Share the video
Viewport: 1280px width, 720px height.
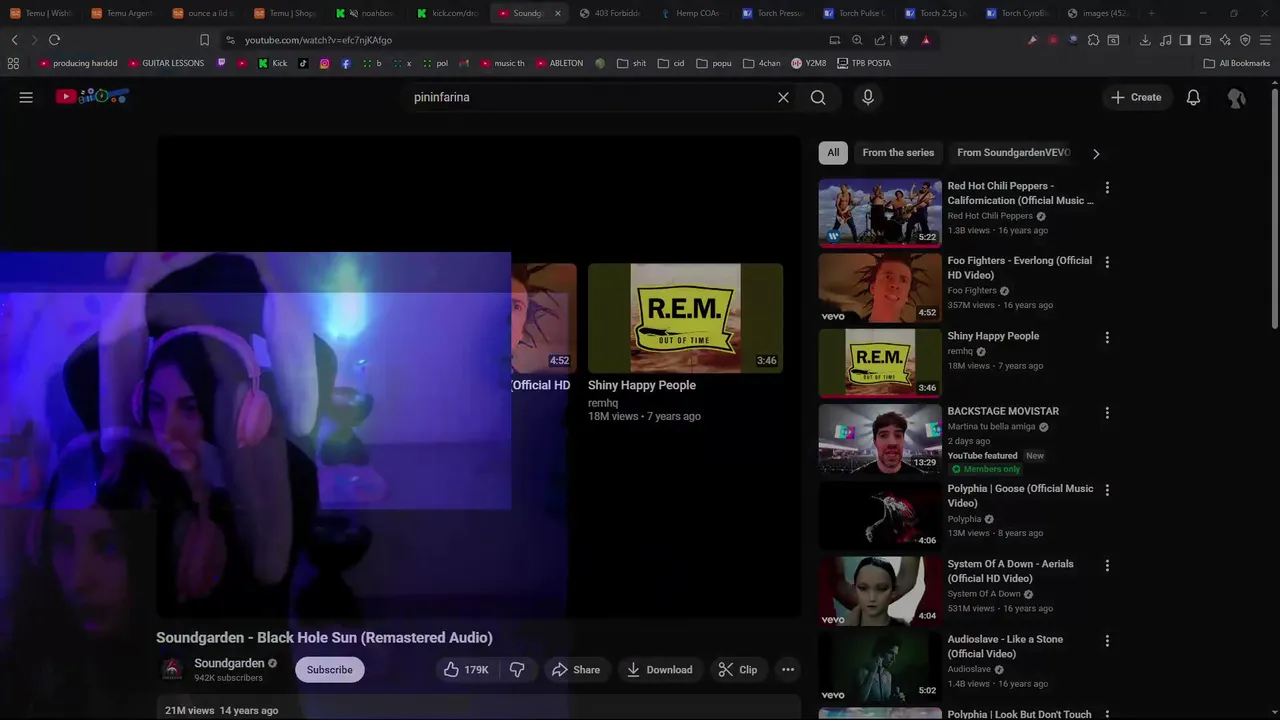click(576, 670)
